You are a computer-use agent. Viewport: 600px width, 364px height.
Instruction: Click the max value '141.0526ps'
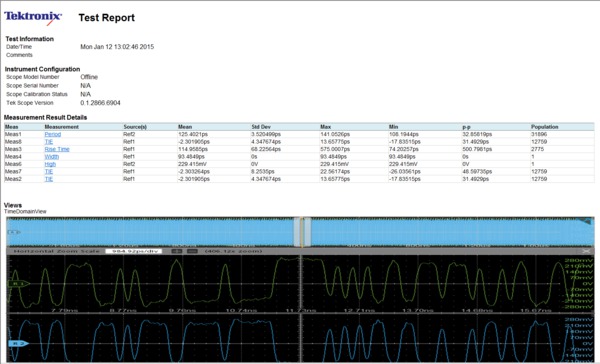[x=335, y=134]
